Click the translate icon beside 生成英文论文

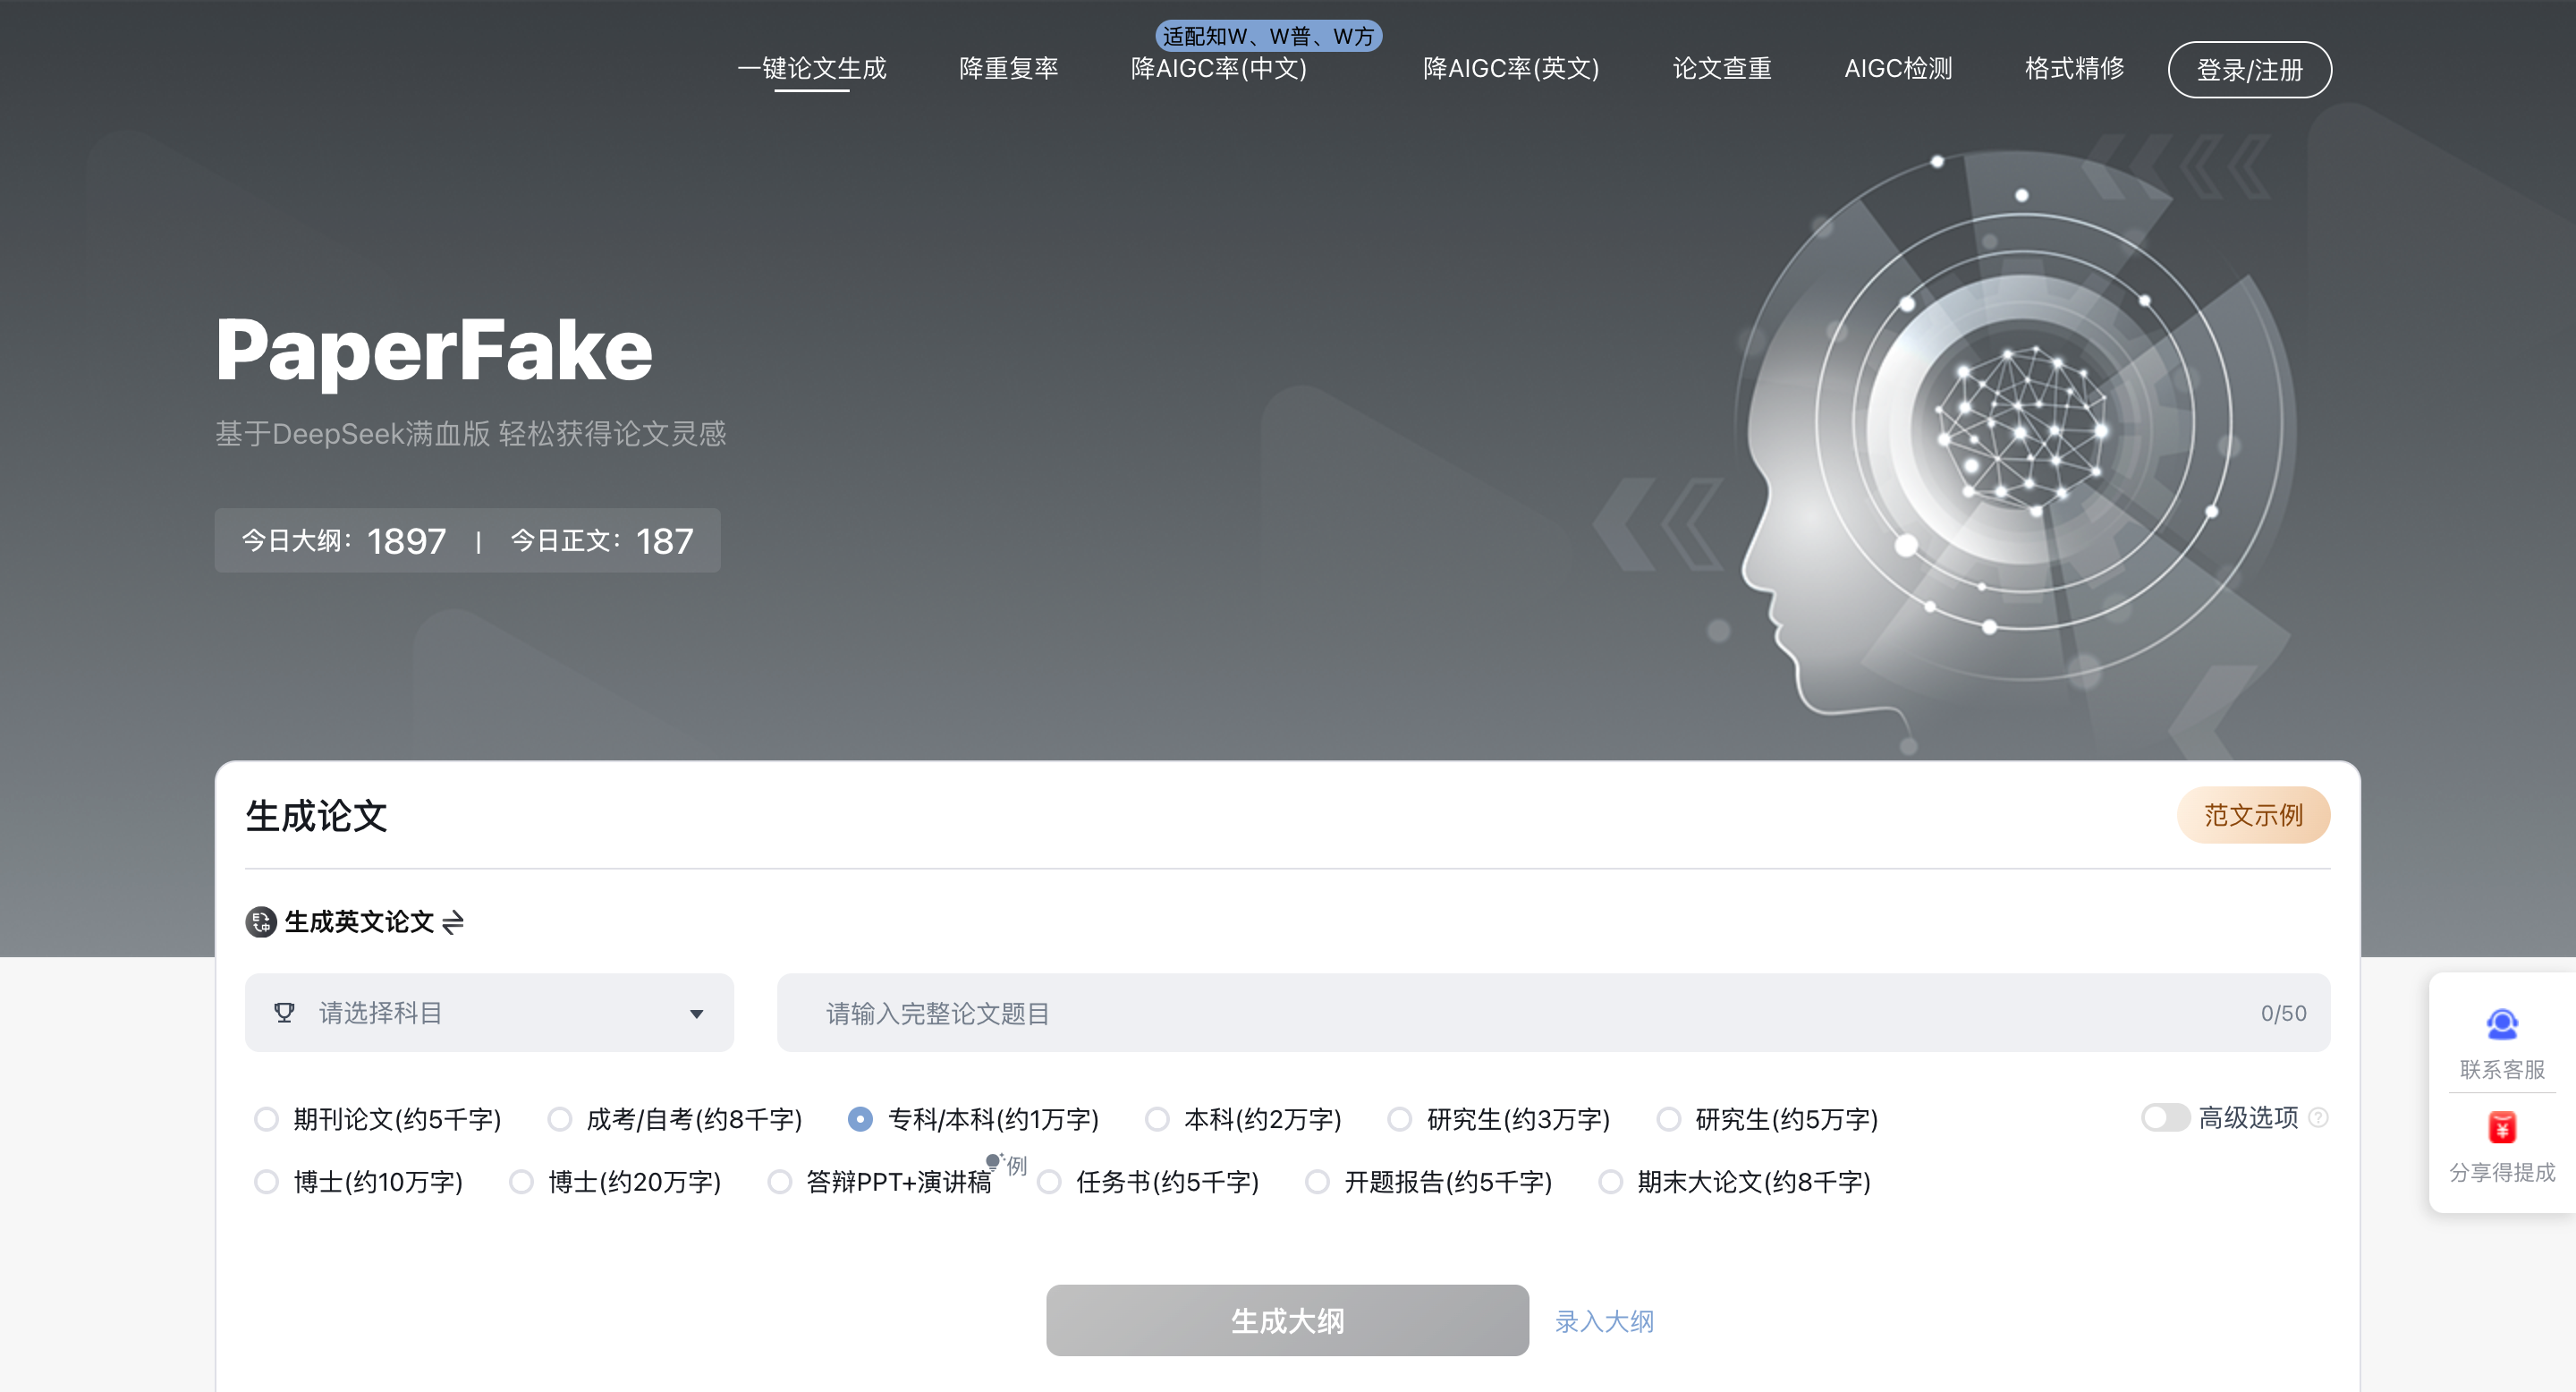[x=261, y=921]
